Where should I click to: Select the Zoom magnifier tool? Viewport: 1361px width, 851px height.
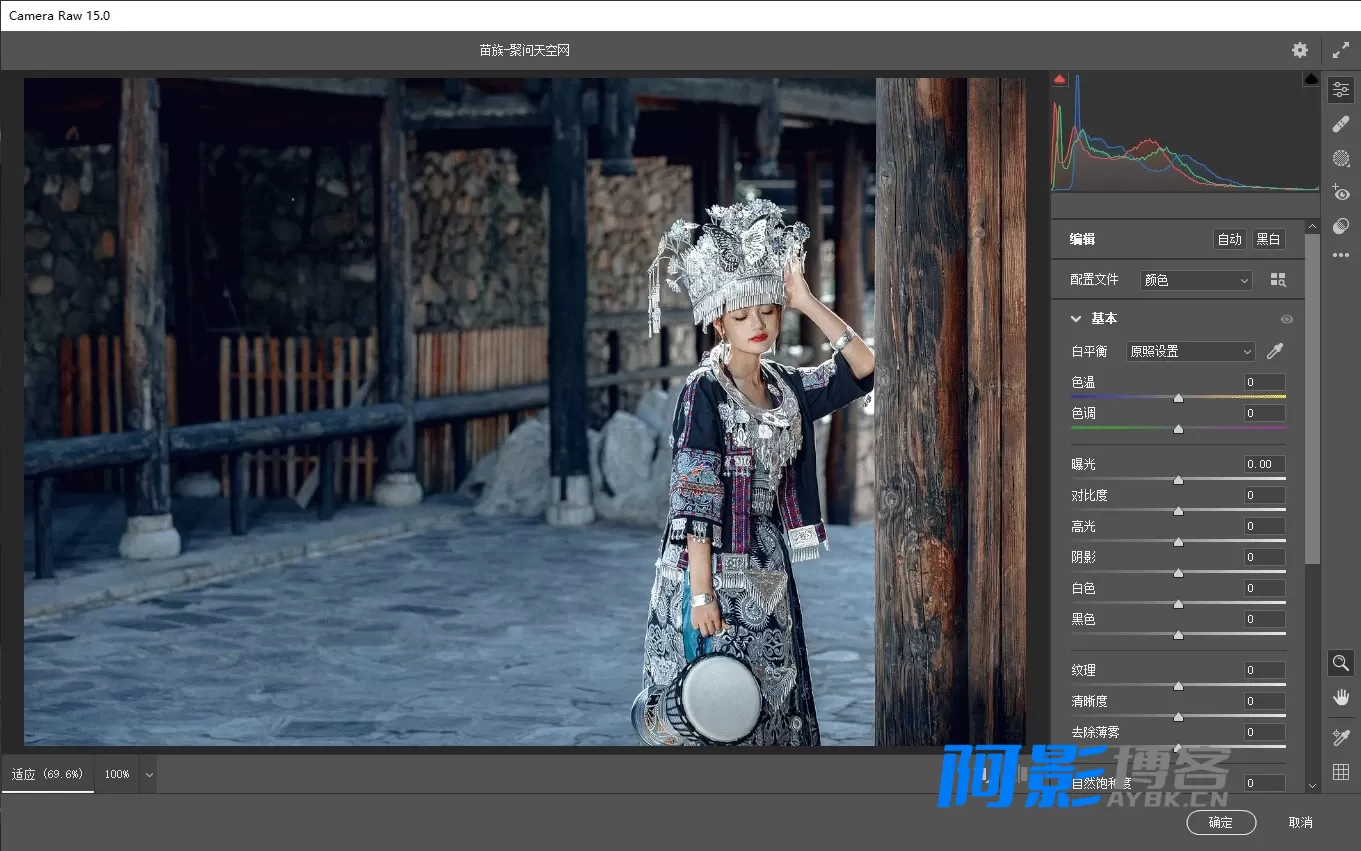(x=1341, y=662)
